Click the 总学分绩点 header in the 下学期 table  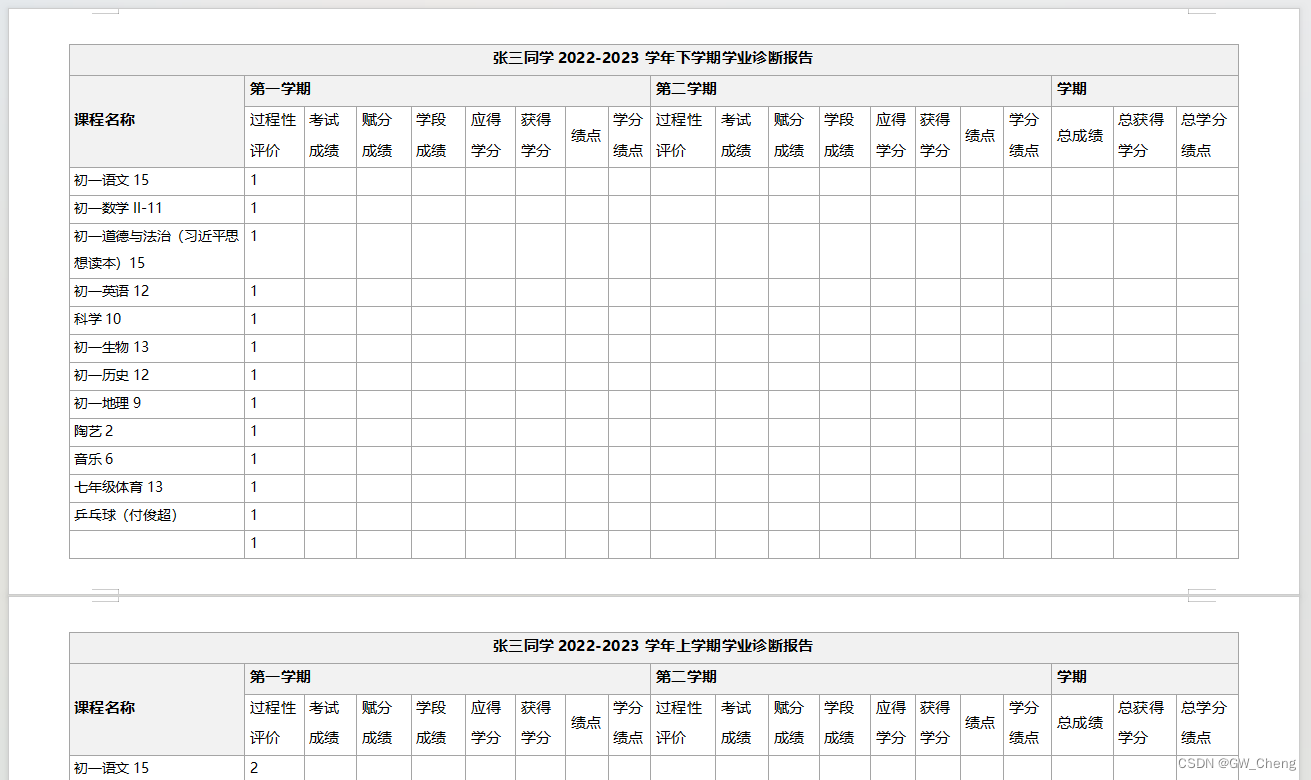pyautogui.click(x=1204, y=135)
